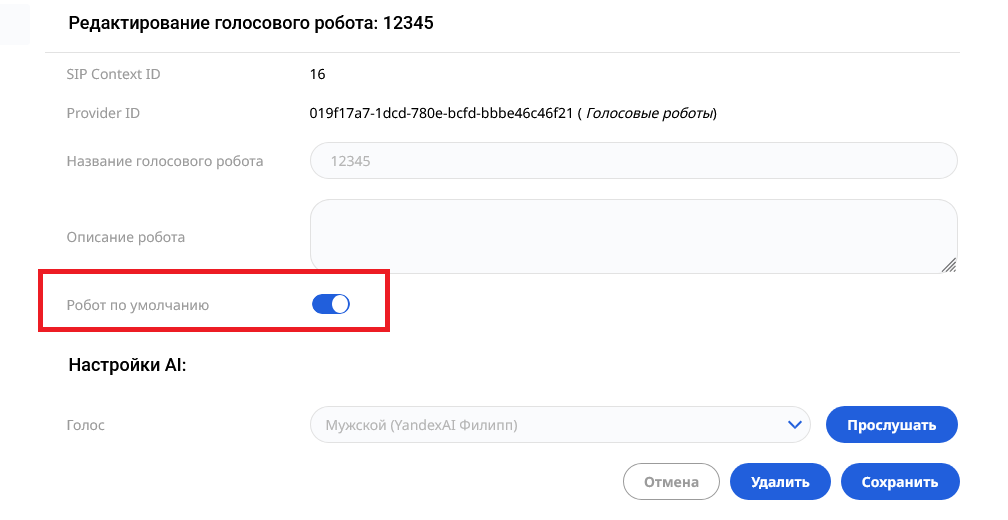The width and height of the screenshot is (1008, 520).
Task: Open the Голос voice dropdown
Action: click(x=560, y=425)
